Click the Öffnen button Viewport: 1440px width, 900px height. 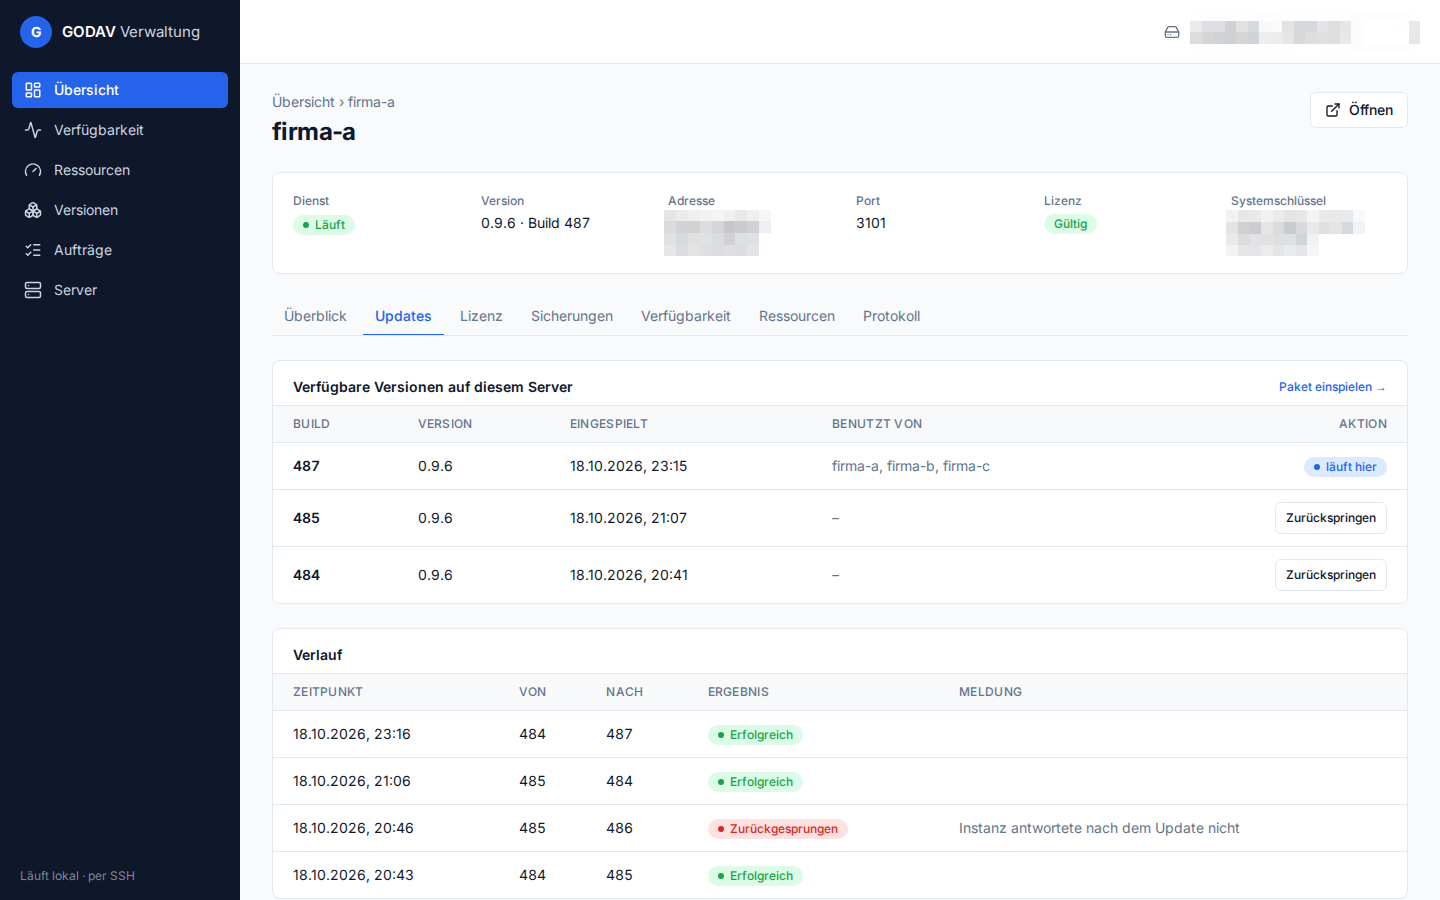click(x=1358, y=110)
